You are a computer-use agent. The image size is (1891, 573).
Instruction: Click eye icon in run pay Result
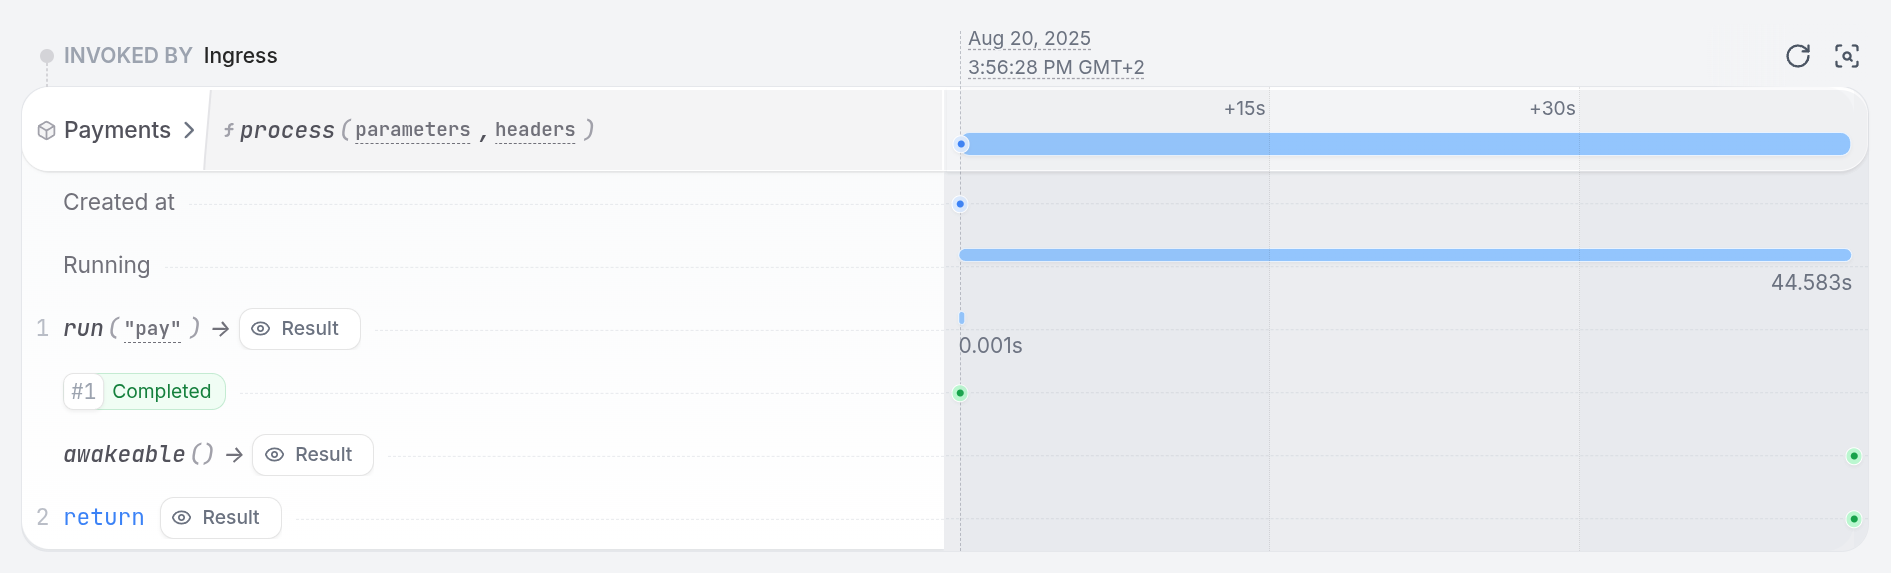261,329
